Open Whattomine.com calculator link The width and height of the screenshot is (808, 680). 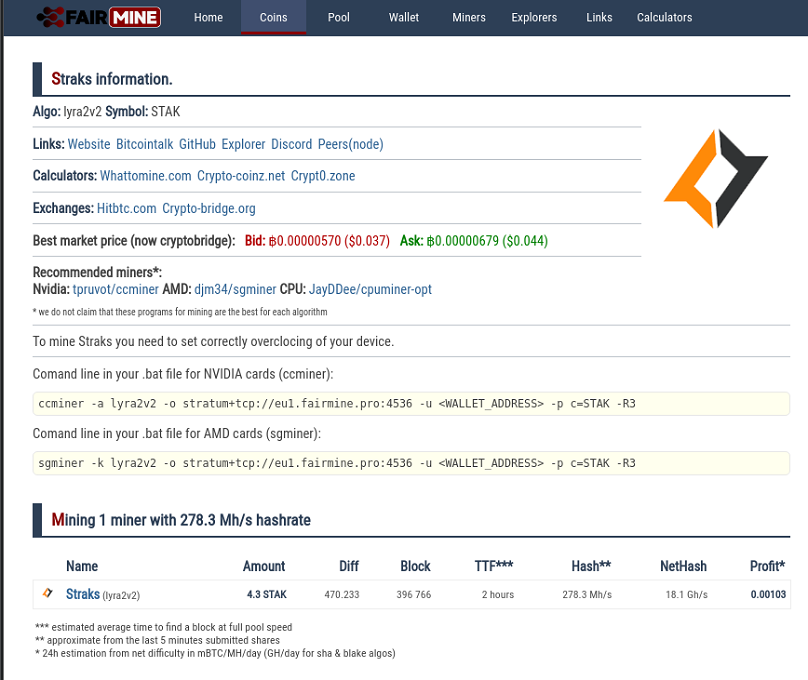tap(145, 176)
